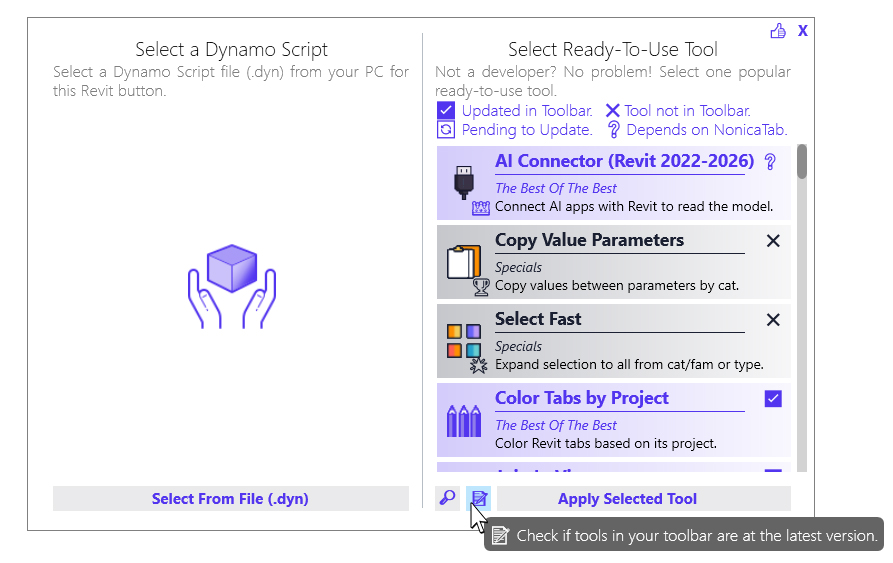The image size is (893, 563).
Task: Click the star badge on Select Fast
Action: (x=478, y=365)
